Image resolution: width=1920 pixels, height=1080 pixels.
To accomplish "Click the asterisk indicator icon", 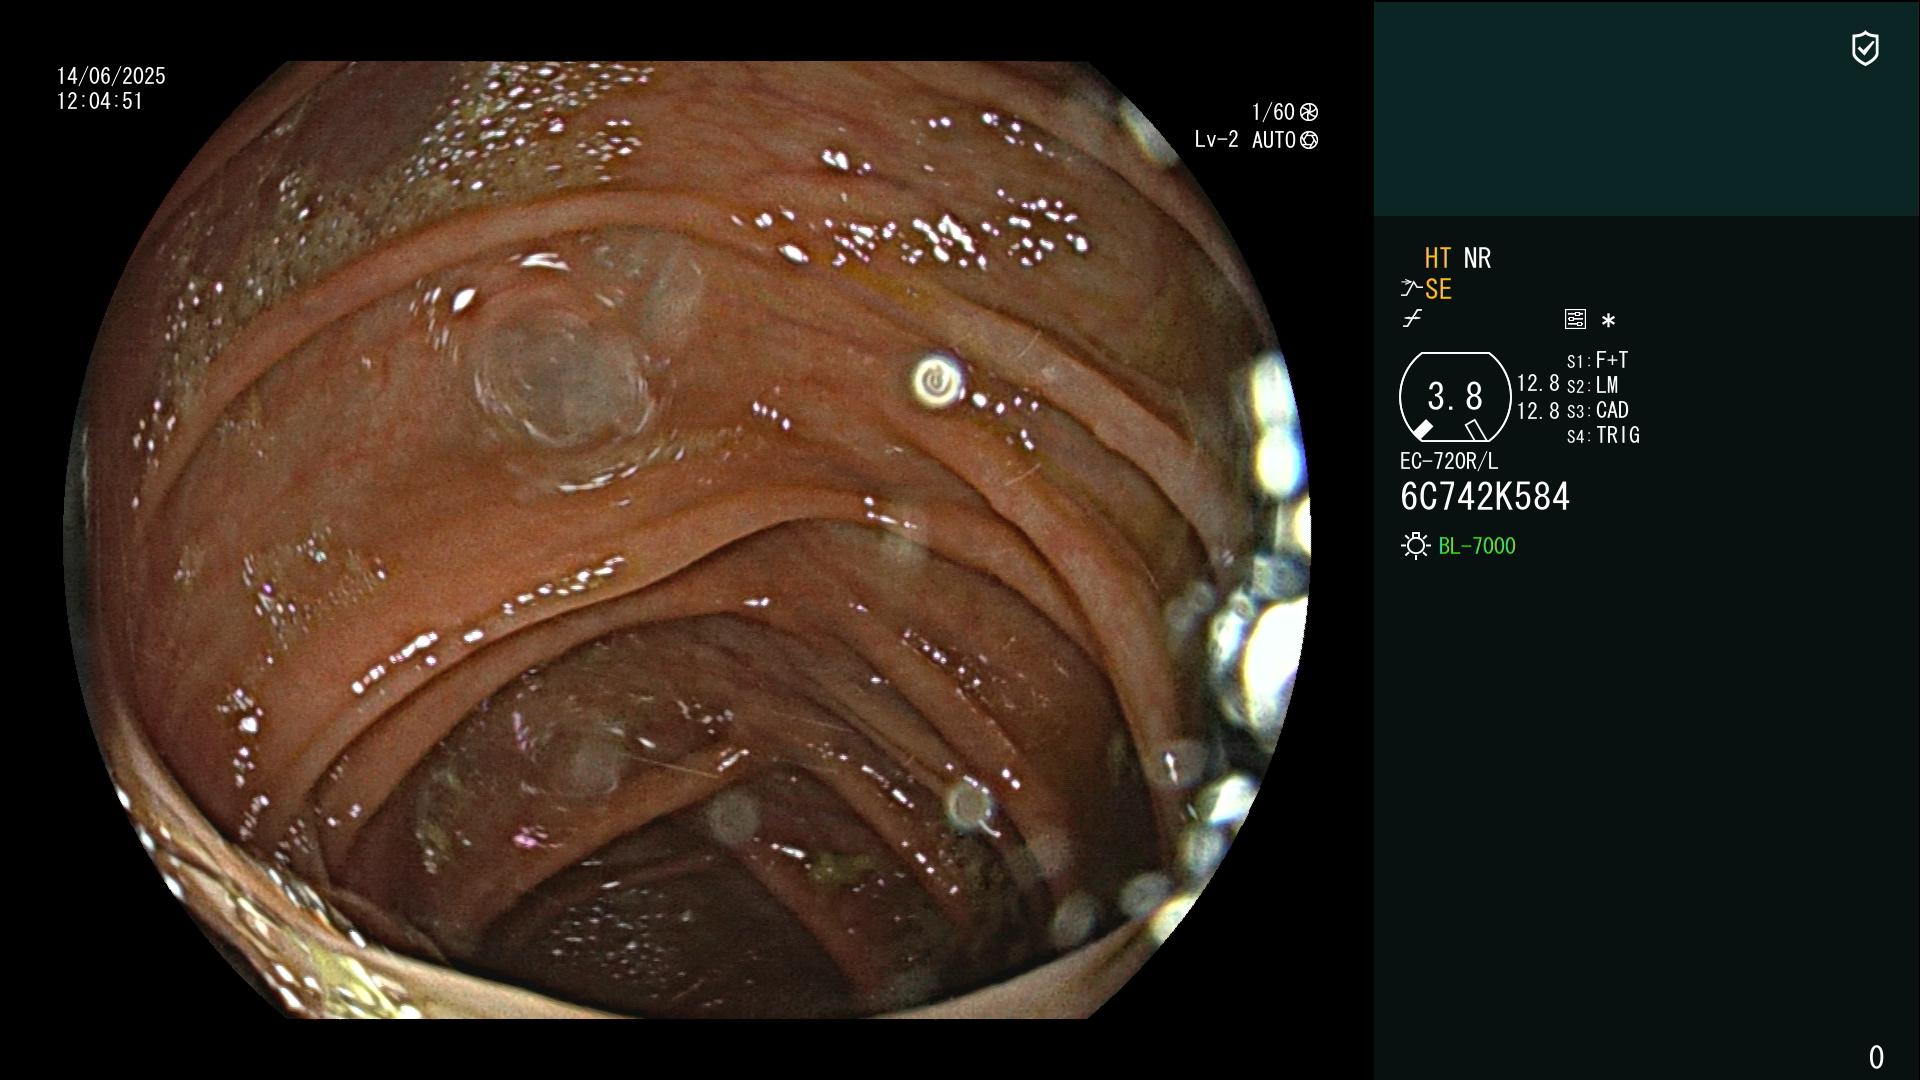I will pyautogui.click(x=1608, y=321).
